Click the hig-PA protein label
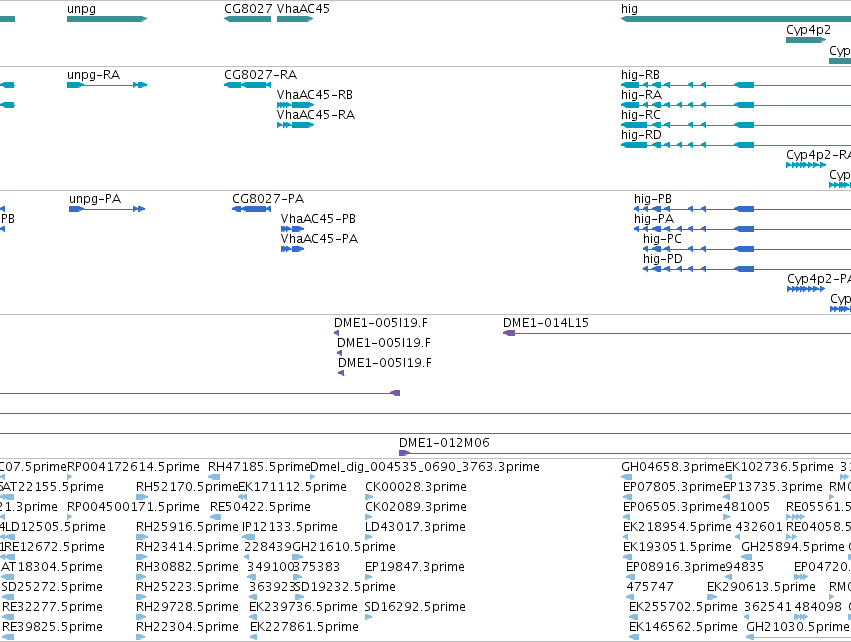This screenshot has width=851, height=642. point(654,219)
